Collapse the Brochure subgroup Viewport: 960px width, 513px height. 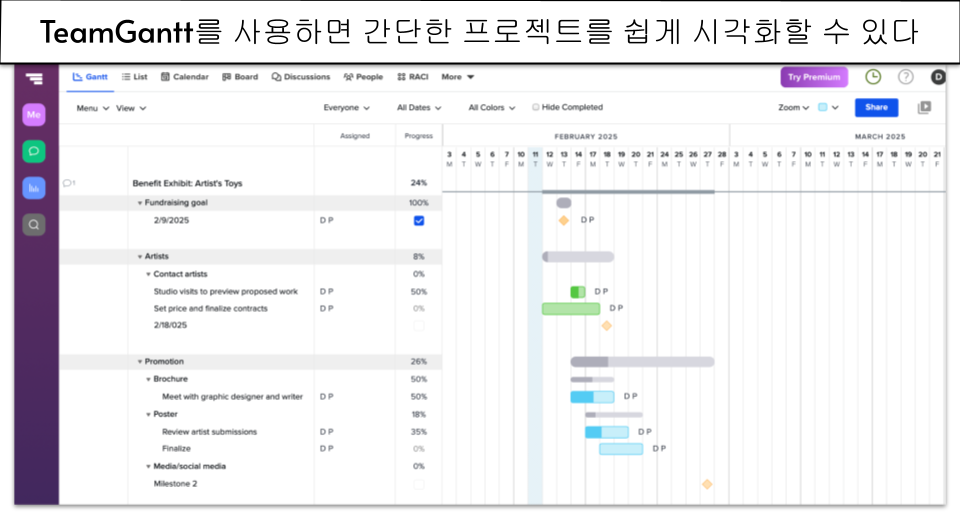(x=148, y=380)
